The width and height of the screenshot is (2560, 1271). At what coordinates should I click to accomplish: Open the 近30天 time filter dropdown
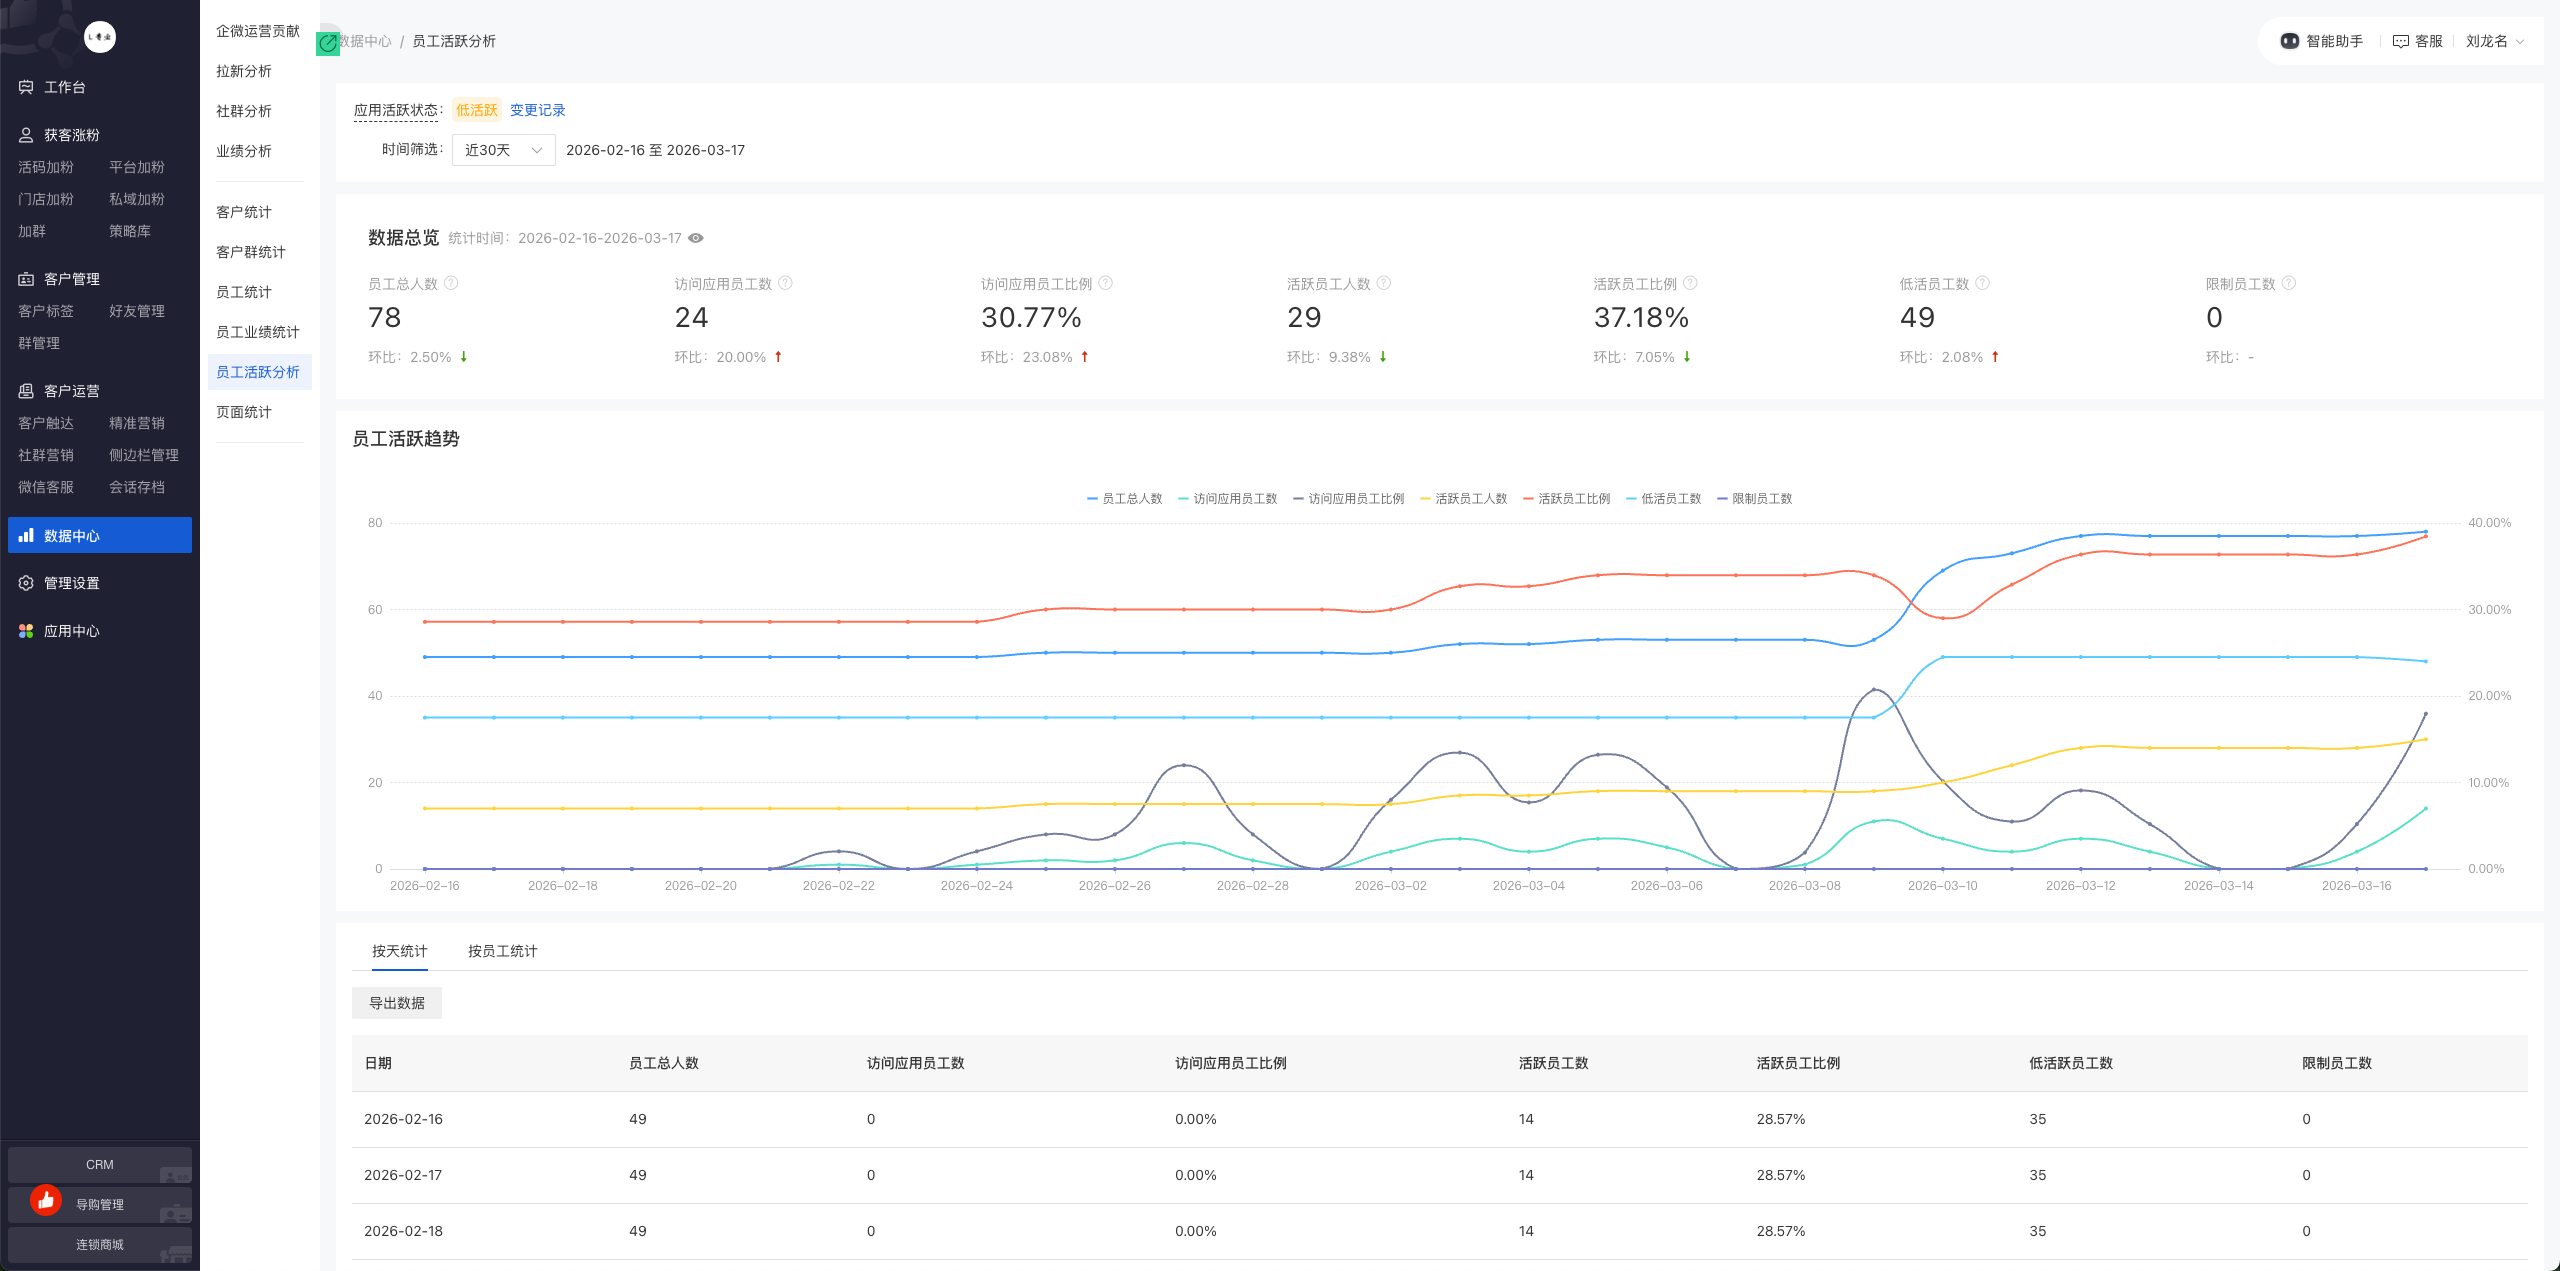503,150
